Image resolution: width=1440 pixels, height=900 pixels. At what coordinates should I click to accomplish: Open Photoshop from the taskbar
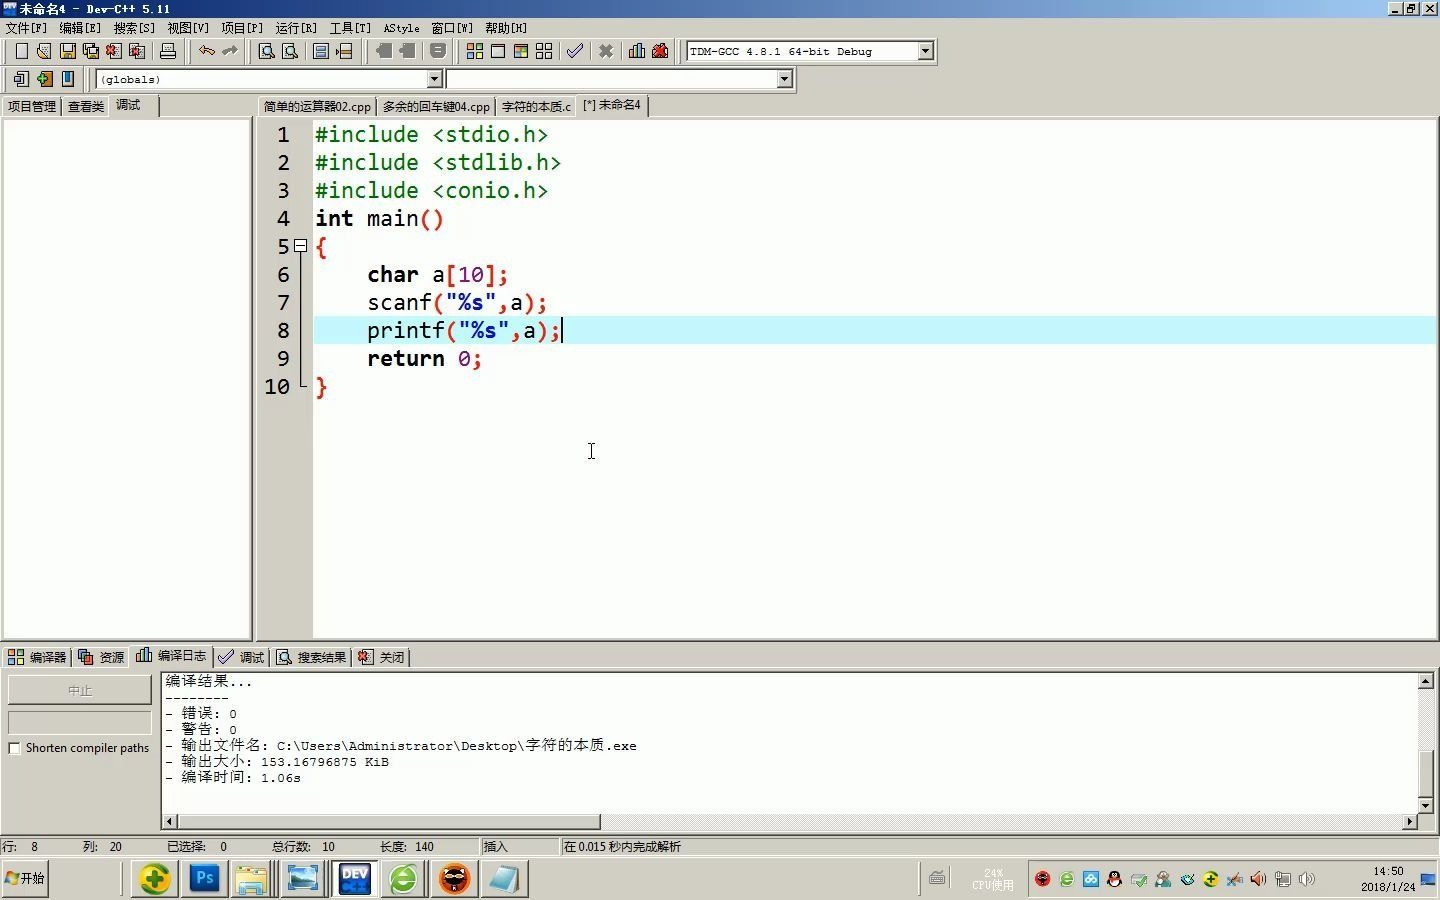coord(205,878)
